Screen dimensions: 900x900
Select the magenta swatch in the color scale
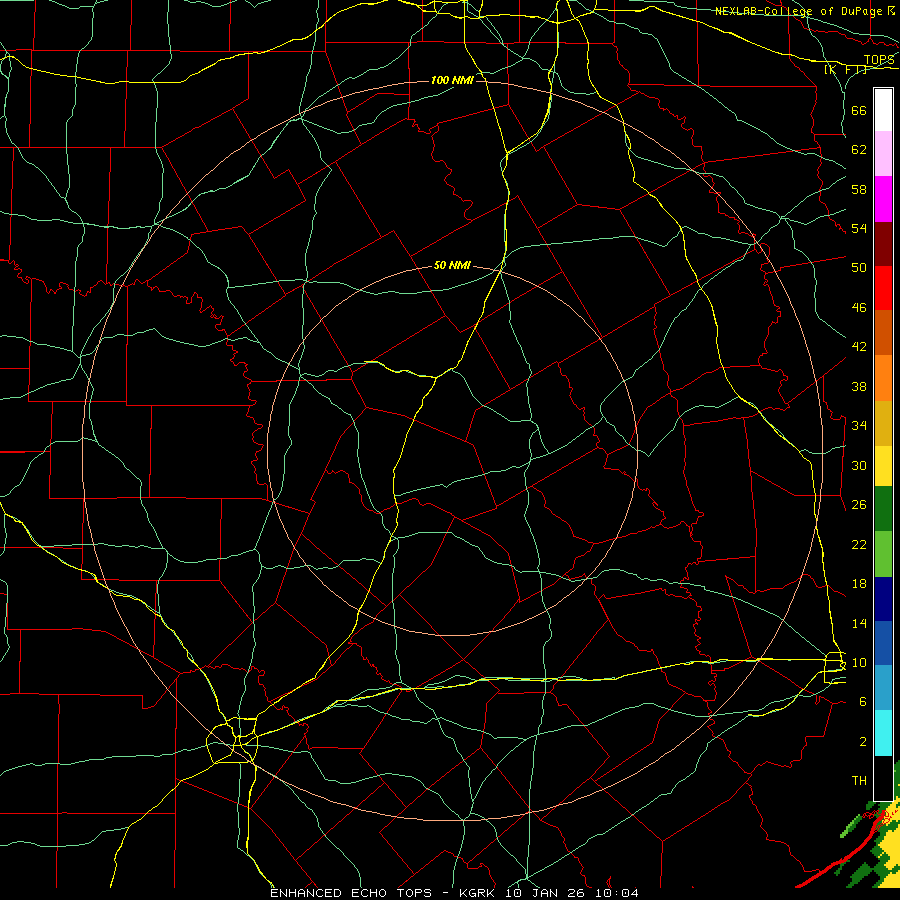click(x=883, y=199)
